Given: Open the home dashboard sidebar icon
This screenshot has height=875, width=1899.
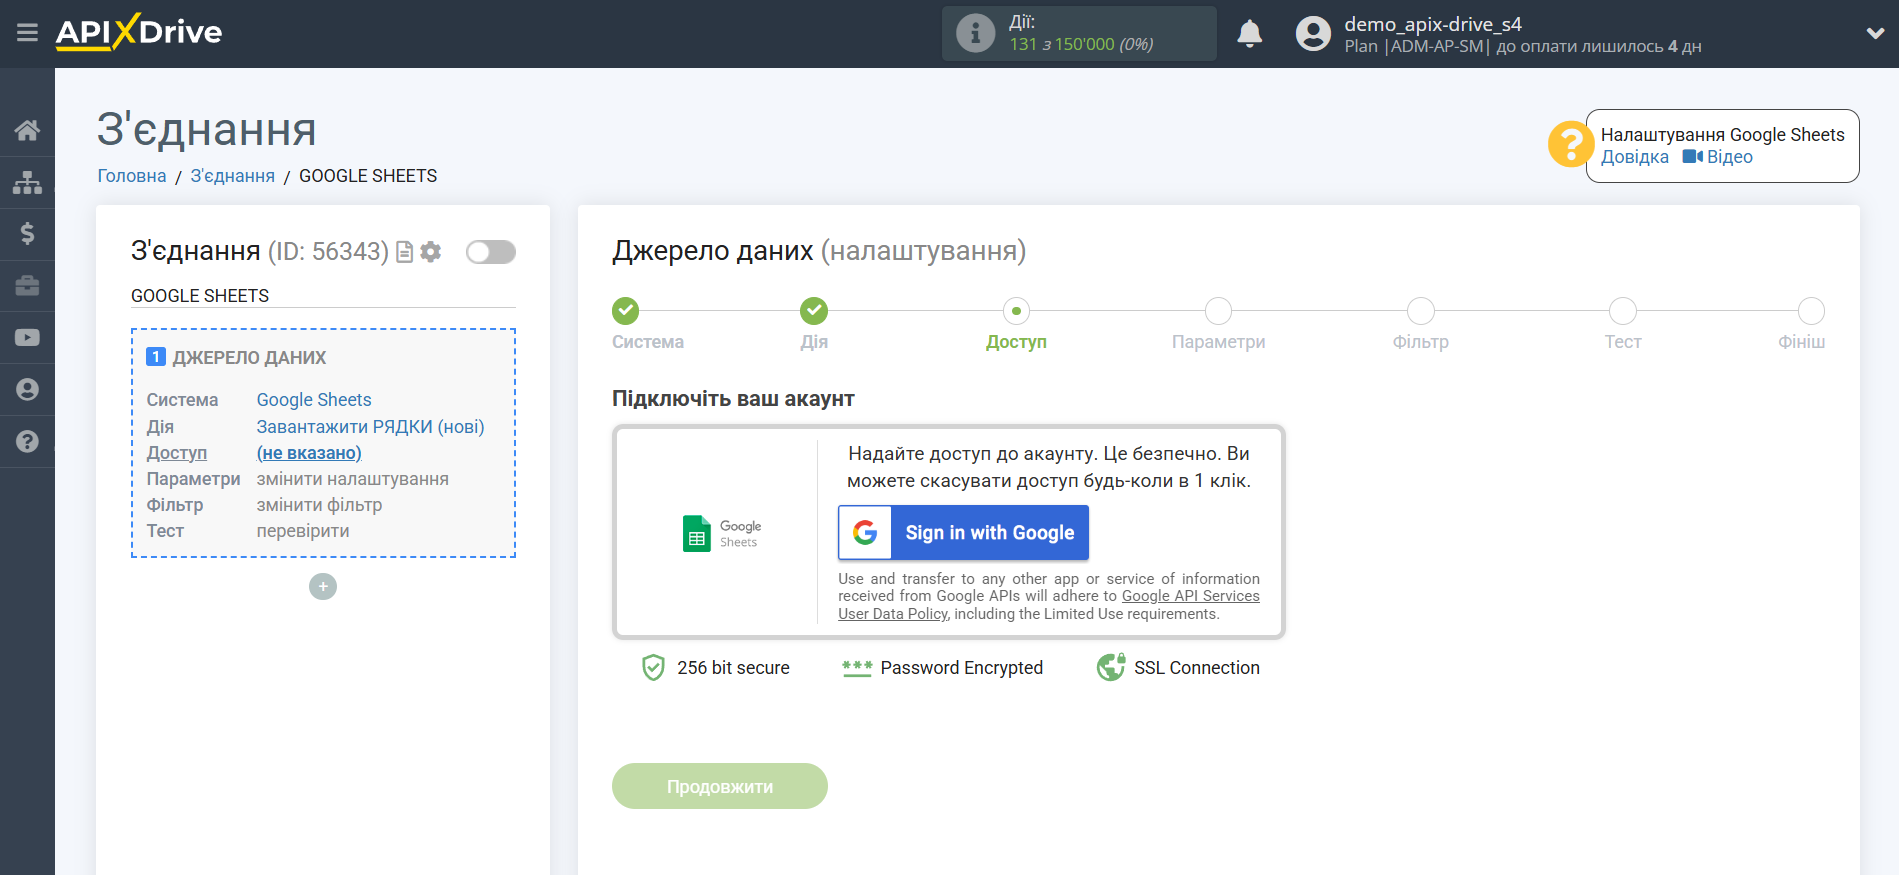Looking at the screenshot, I should pos(27,130).
